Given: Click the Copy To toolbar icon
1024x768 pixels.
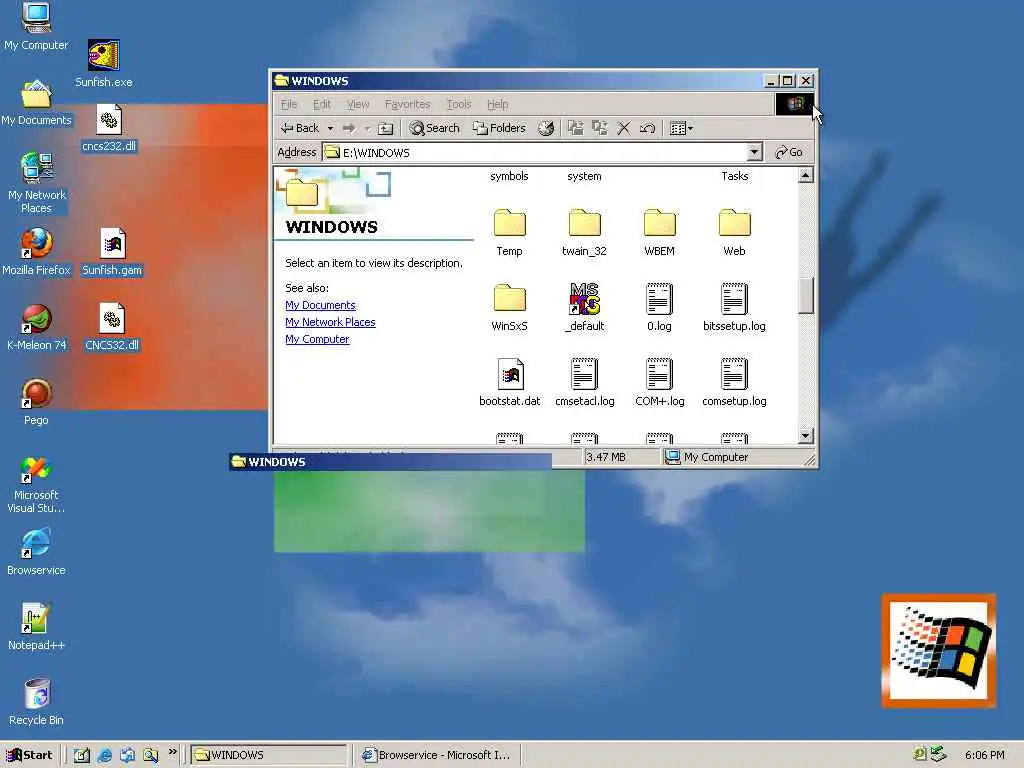Looking at the screenshot, I should pos(600,128).
